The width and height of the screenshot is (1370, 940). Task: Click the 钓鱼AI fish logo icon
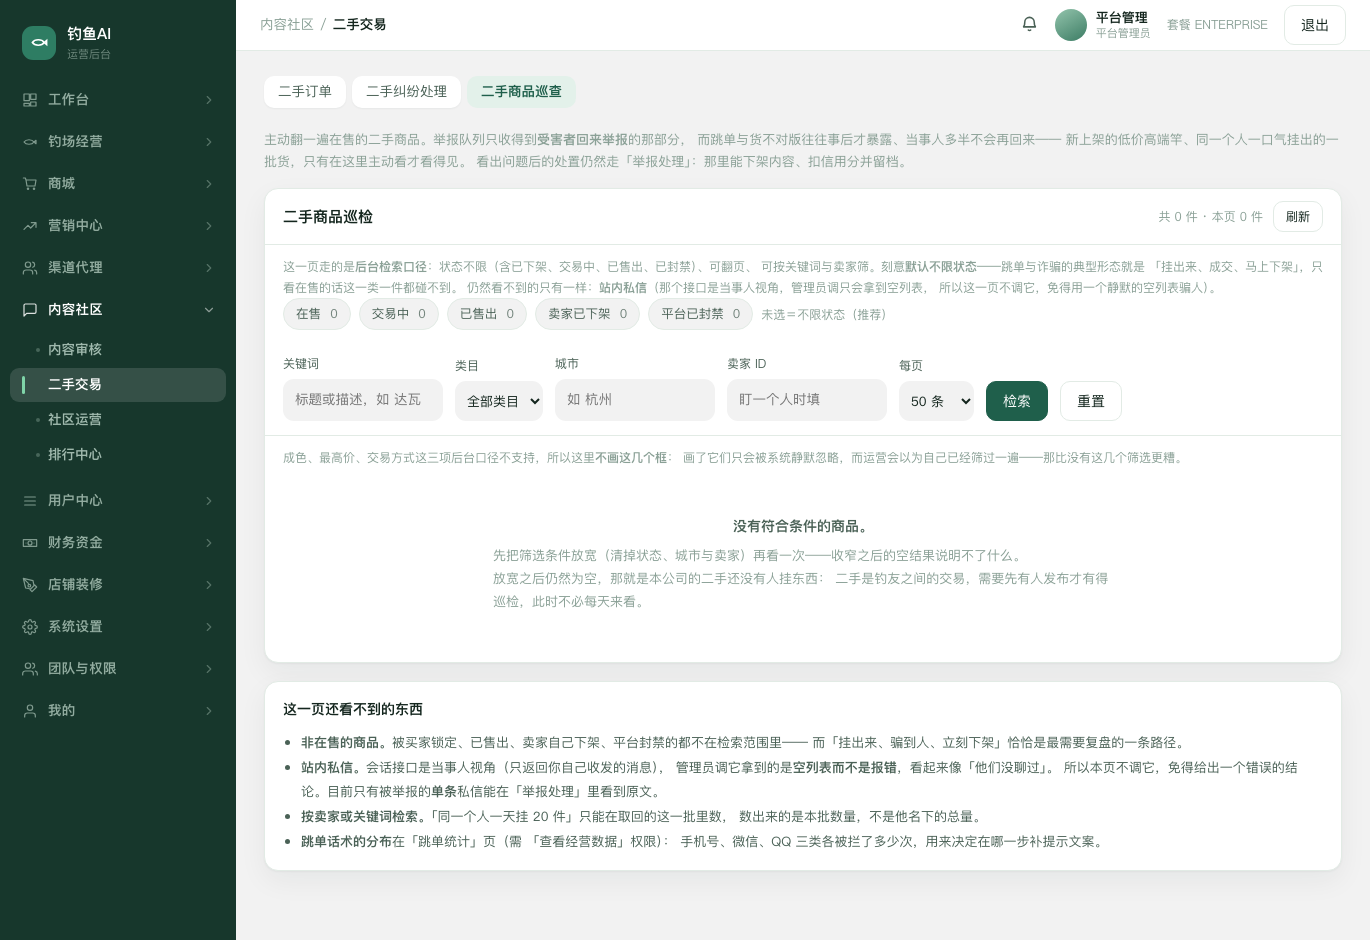(x=39, y=43)
